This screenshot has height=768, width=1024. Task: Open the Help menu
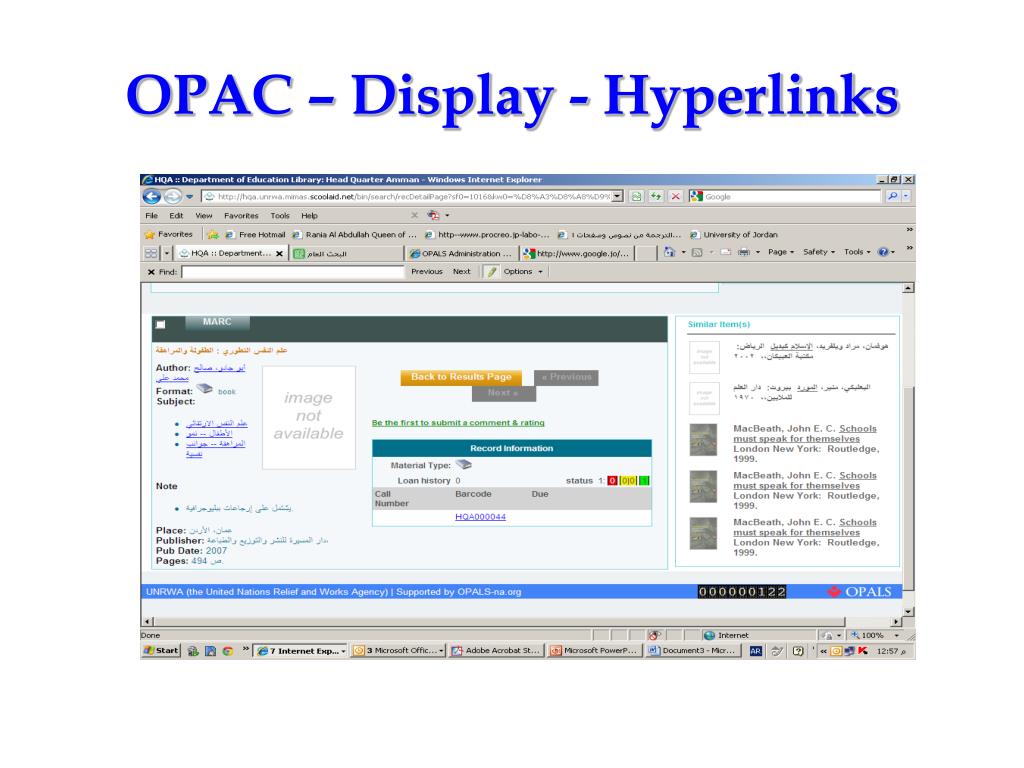(x=309, y=216)
